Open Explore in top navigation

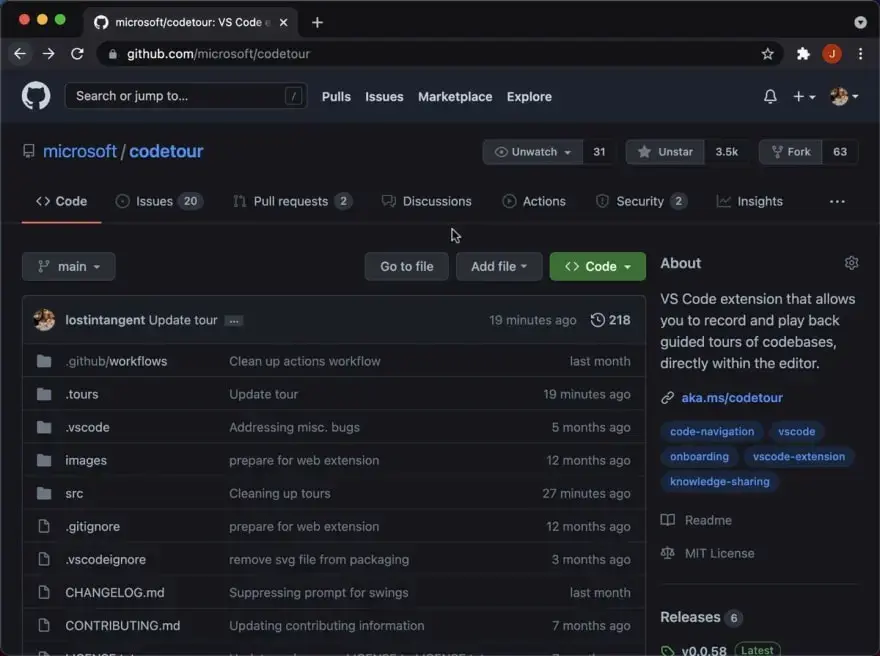coord(529,97)
